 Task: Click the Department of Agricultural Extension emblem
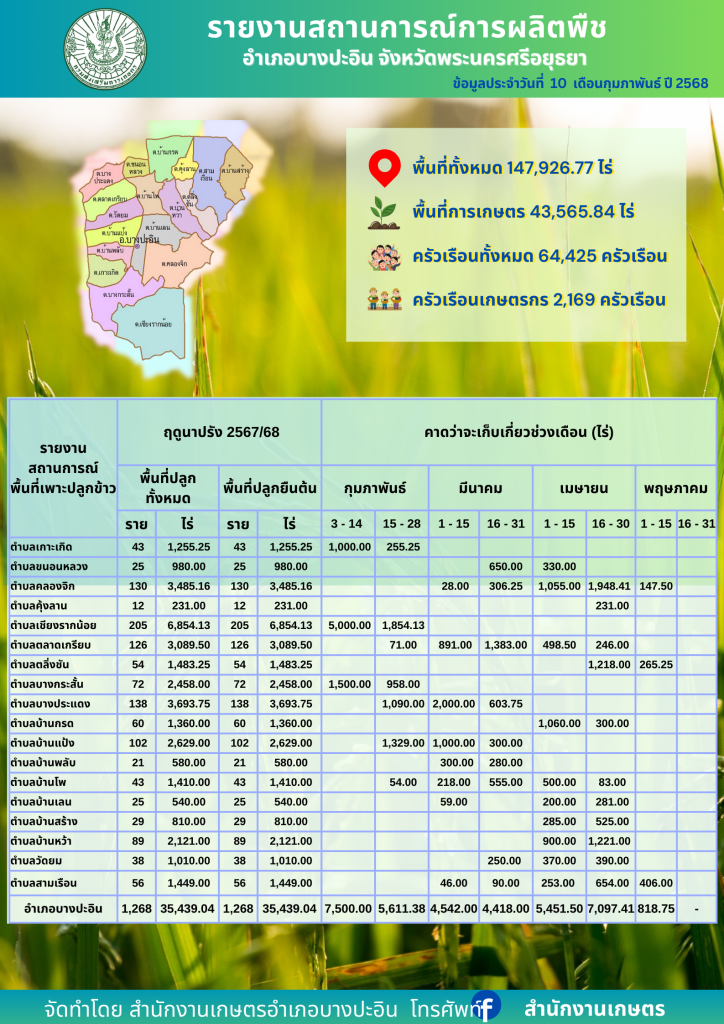tap(104, 49)
